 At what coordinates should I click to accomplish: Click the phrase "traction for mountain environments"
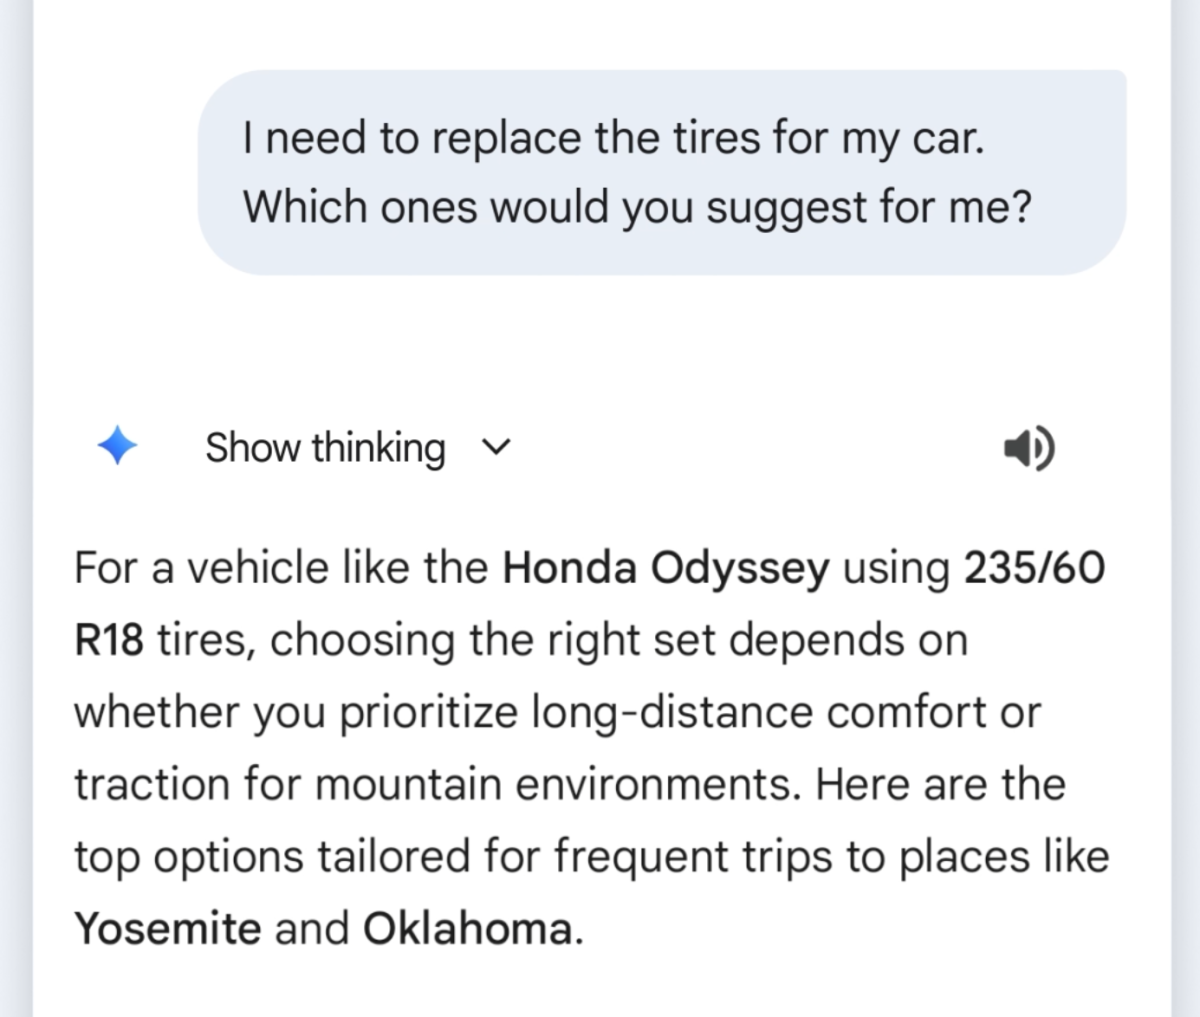pos(437,784)
